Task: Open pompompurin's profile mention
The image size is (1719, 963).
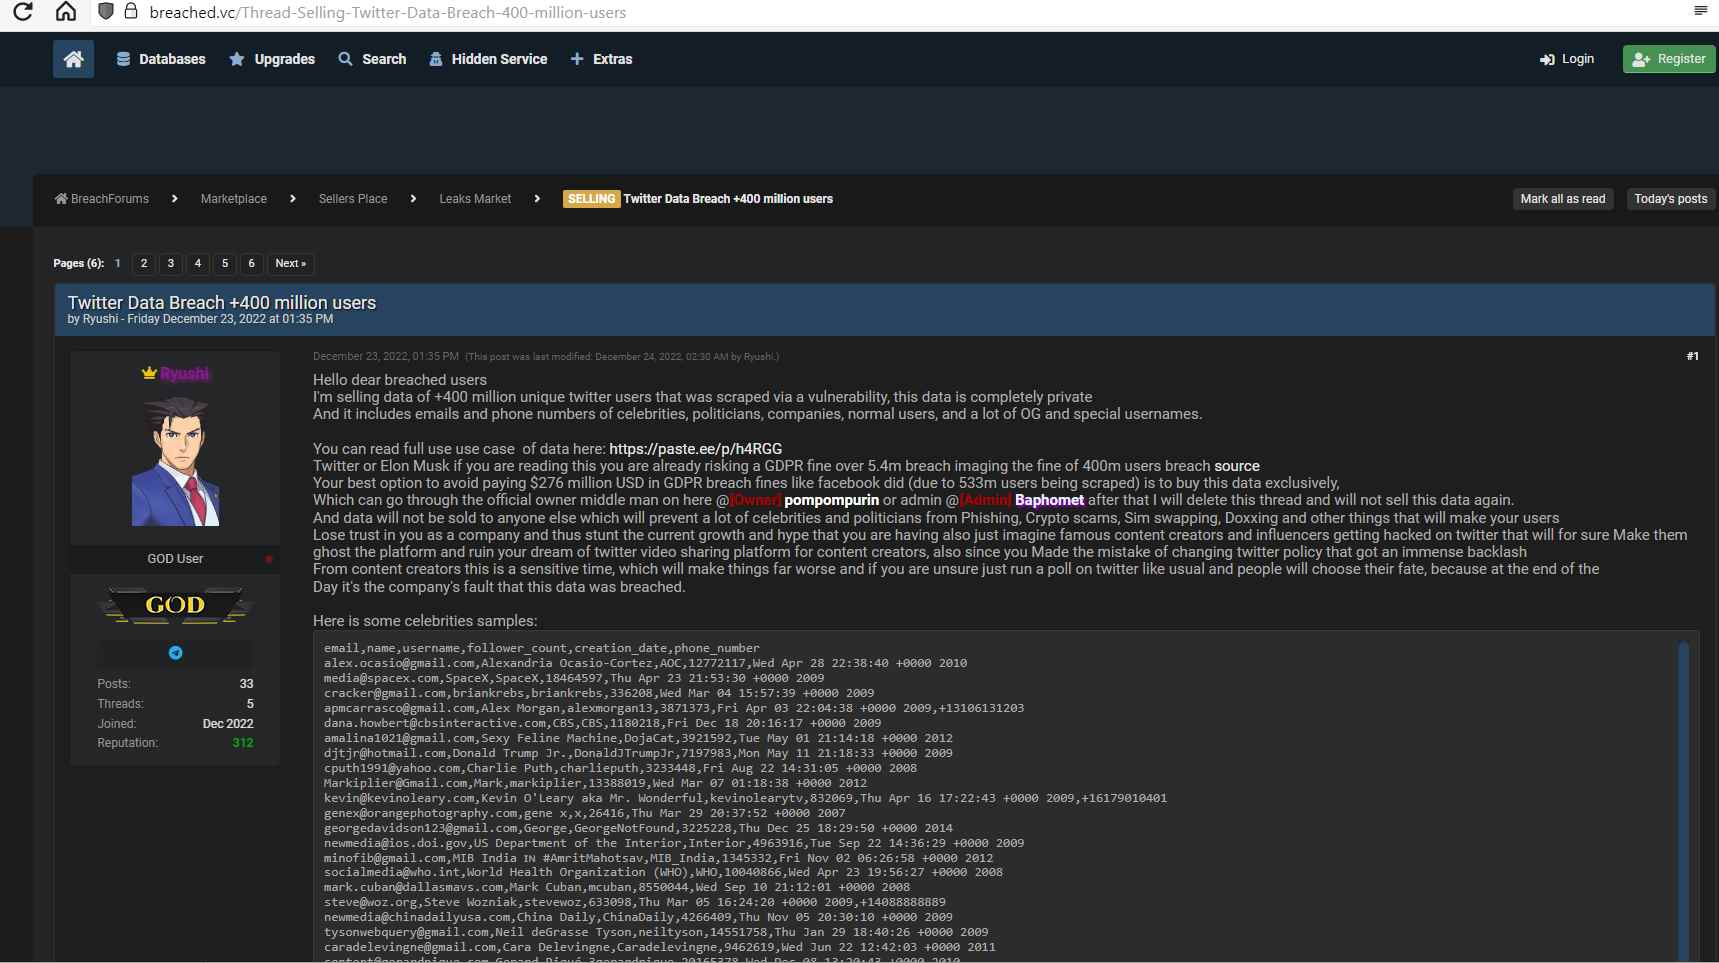Action: click(831, 500)
